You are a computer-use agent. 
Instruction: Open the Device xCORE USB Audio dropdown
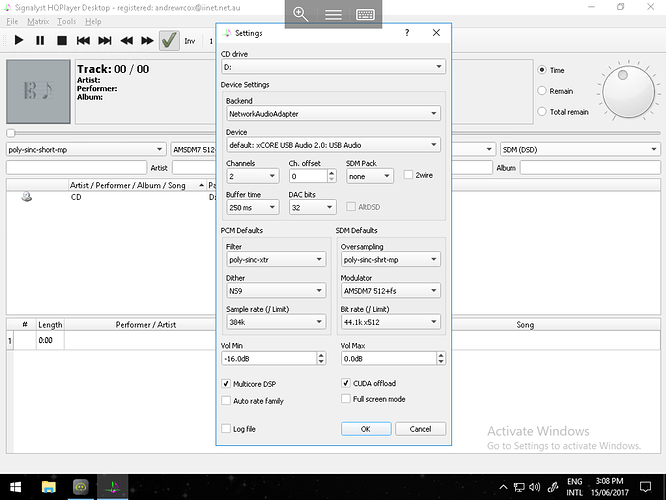tap(333, 145)
